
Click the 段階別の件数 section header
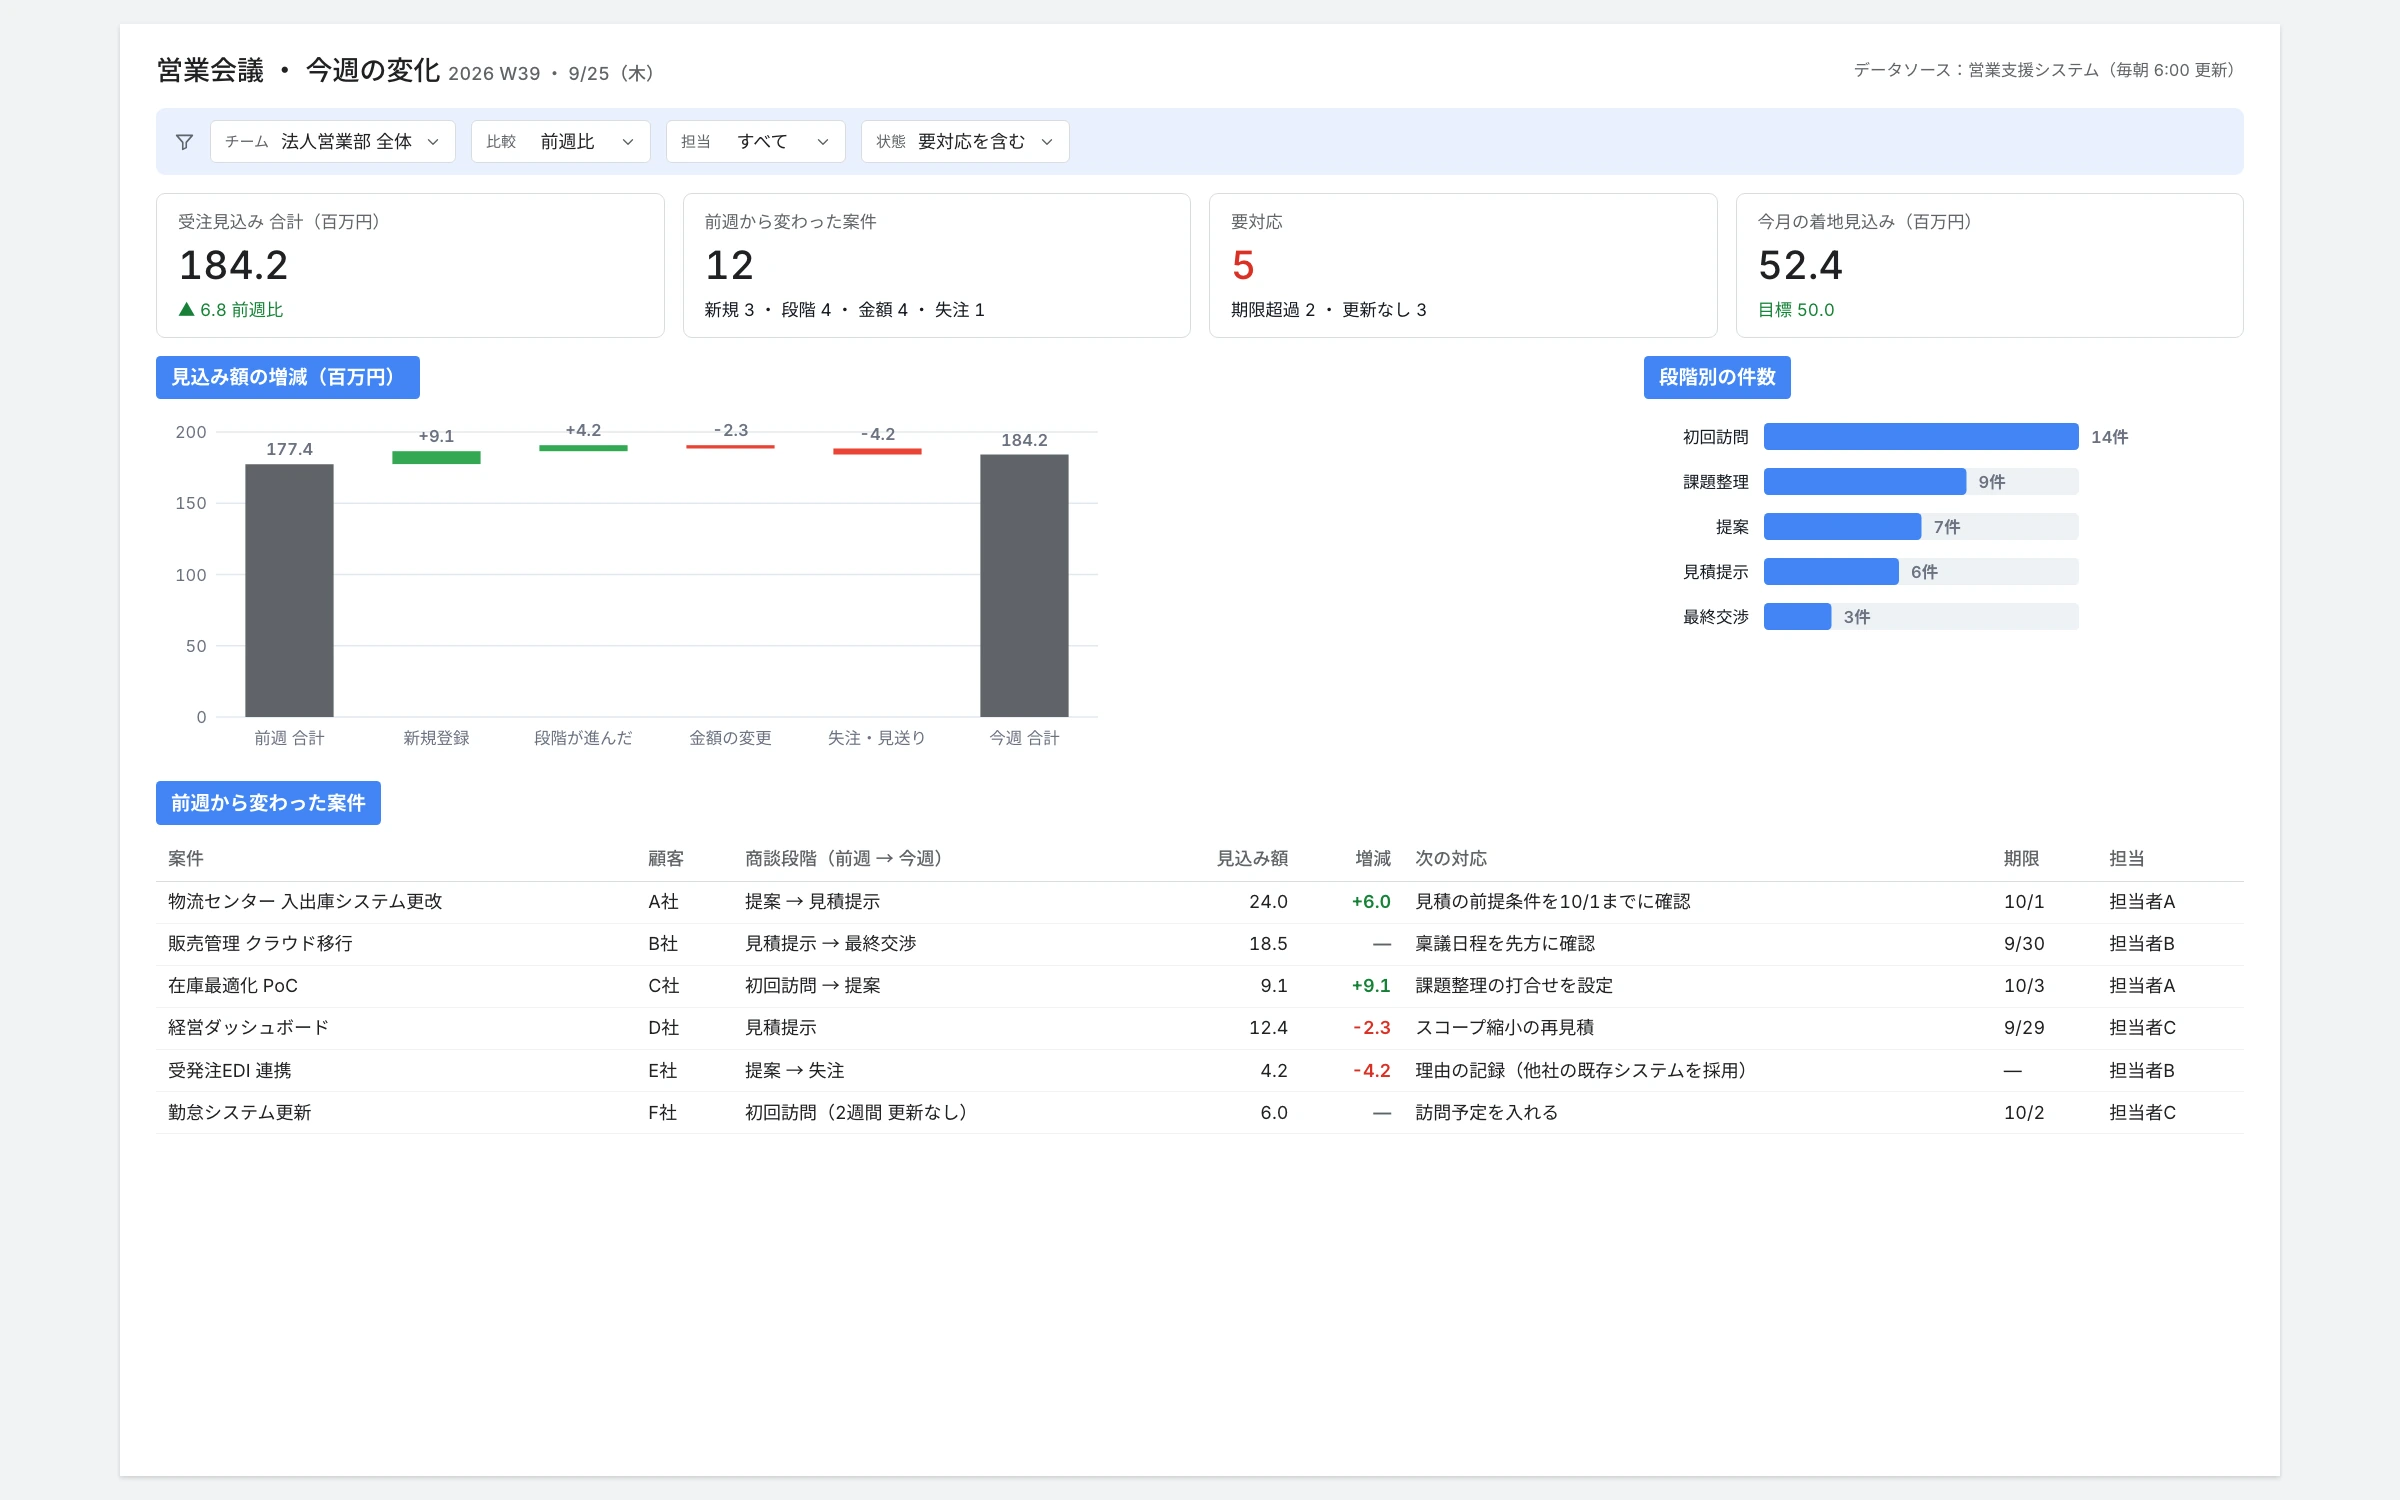[1717, 377]
